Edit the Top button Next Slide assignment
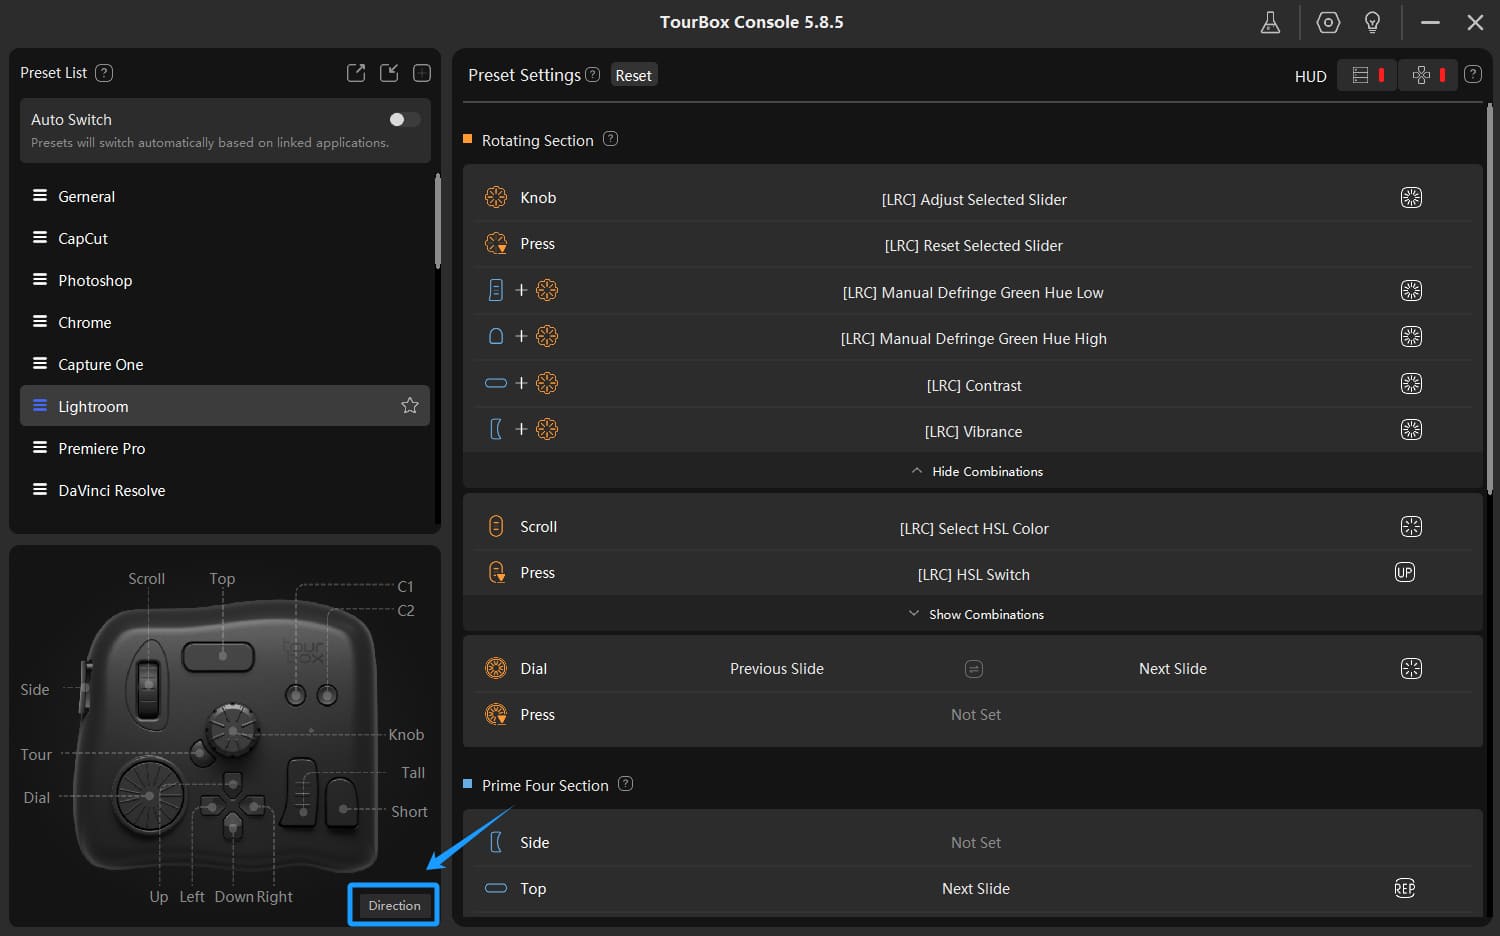1500x936 pixels. coord(976,888)
